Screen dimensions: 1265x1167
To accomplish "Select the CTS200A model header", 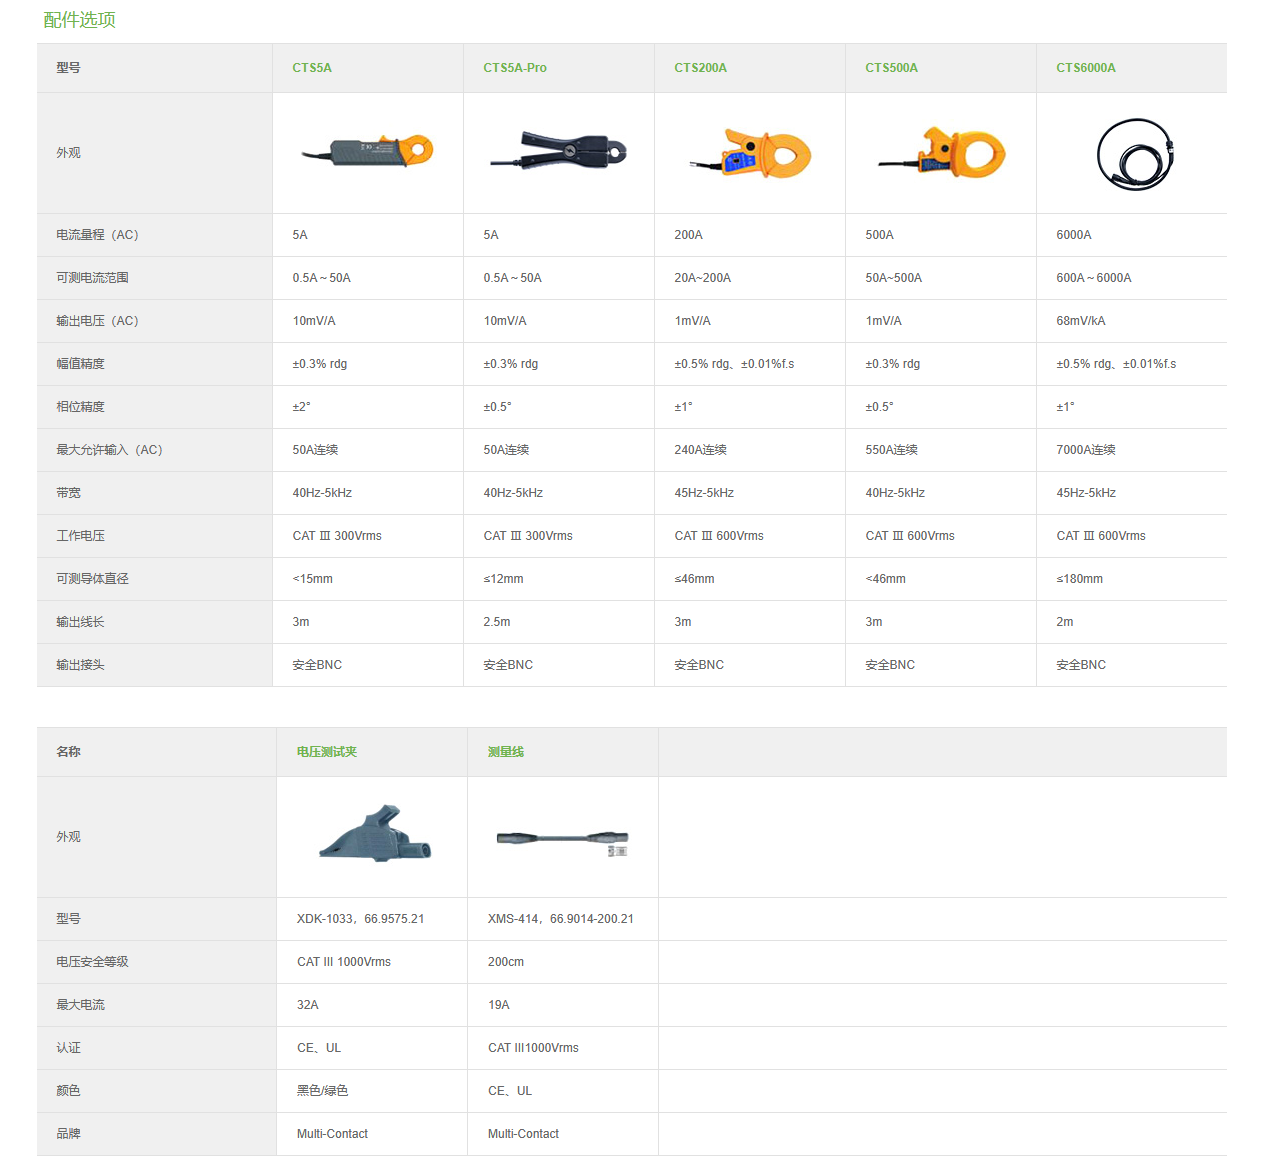I will point(700,68).
